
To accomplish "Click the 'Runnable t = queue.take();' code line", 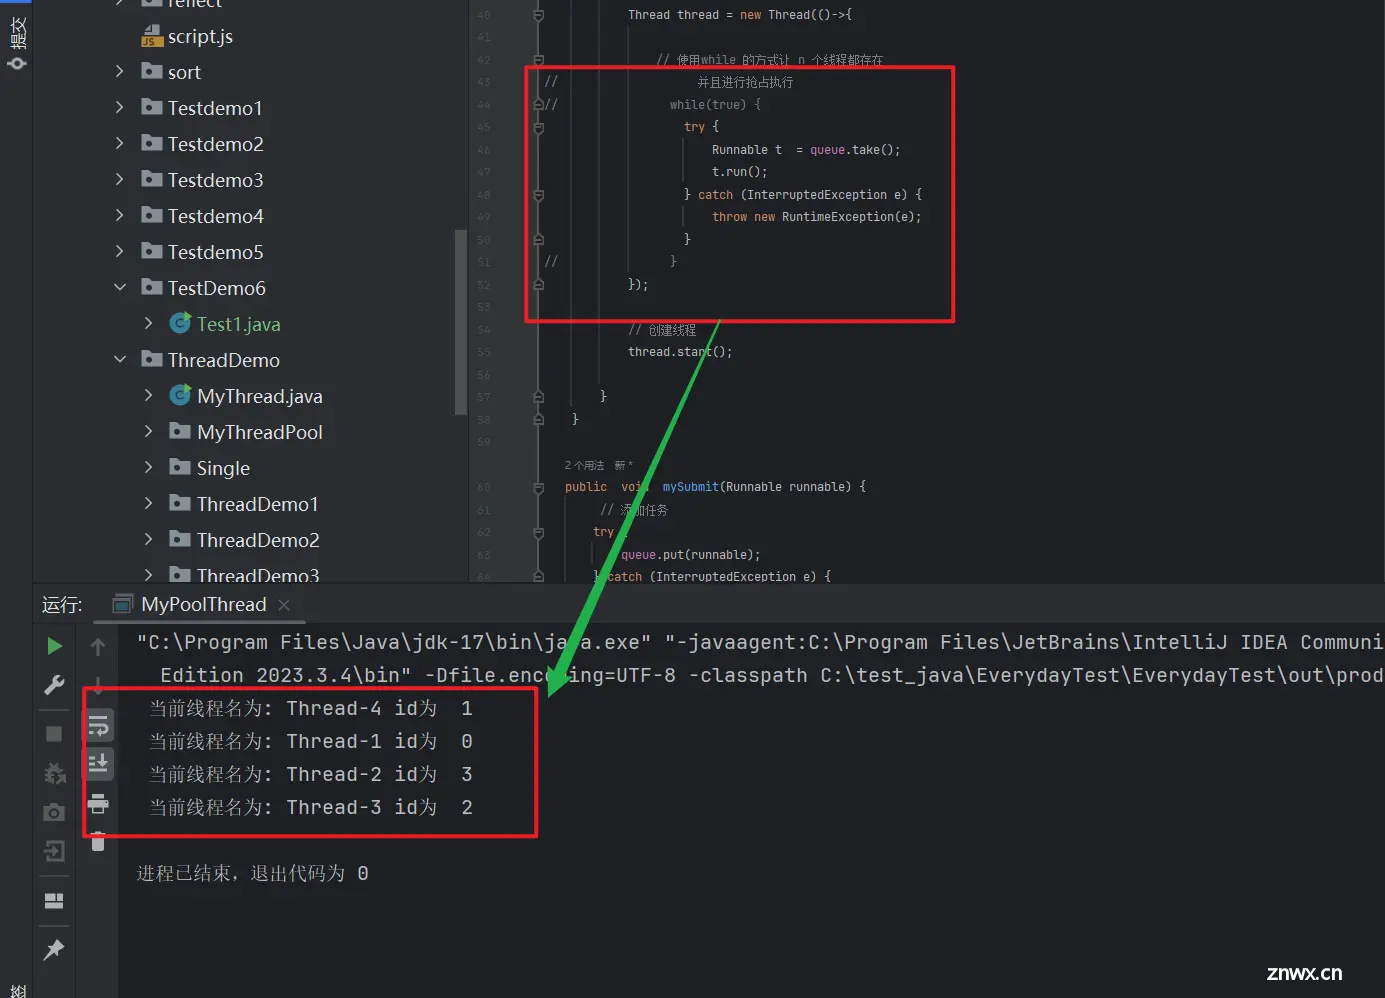I will [806, 150].
